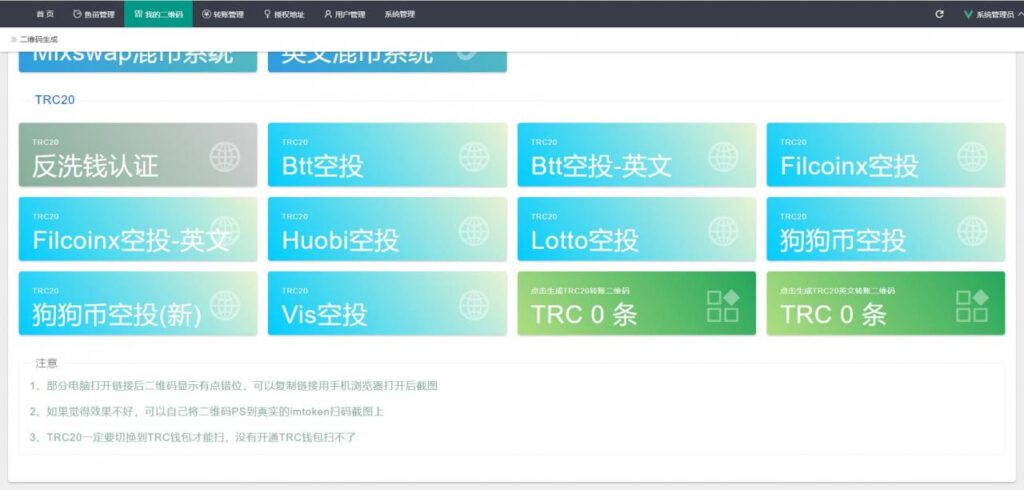The width and height of the screenshot is (1024, 490).
Task: Open 转账管理 in the top navigation
Action: [223, 14]
